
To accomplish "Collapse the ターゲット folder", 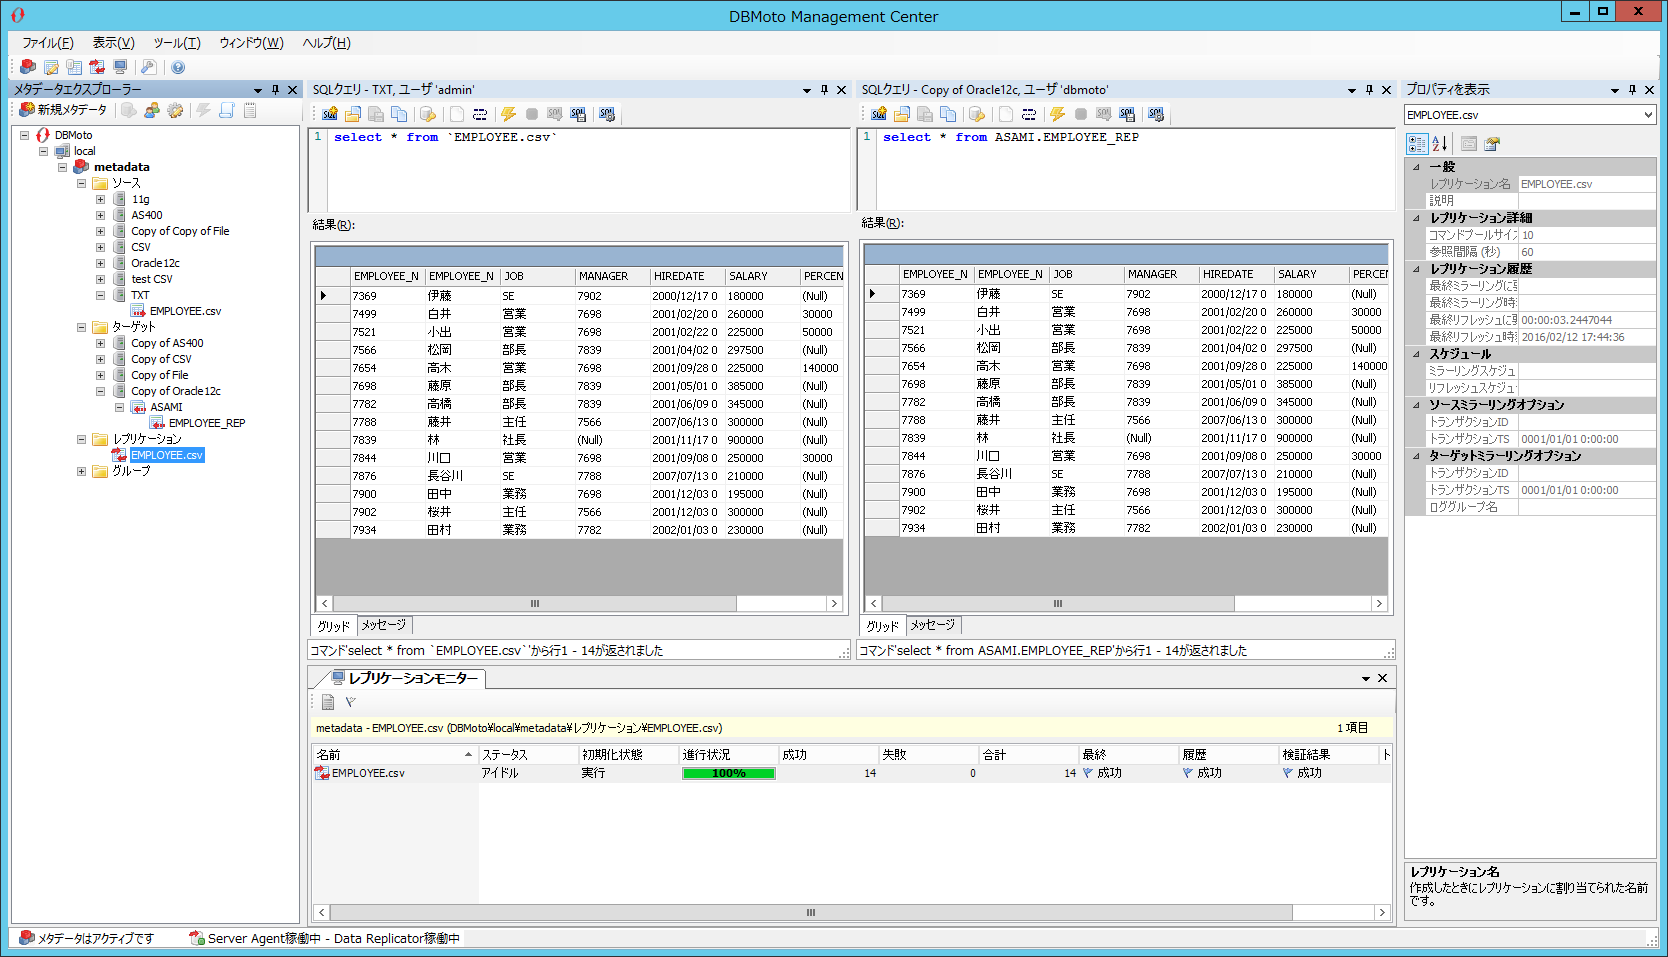I will pos(81,327).
